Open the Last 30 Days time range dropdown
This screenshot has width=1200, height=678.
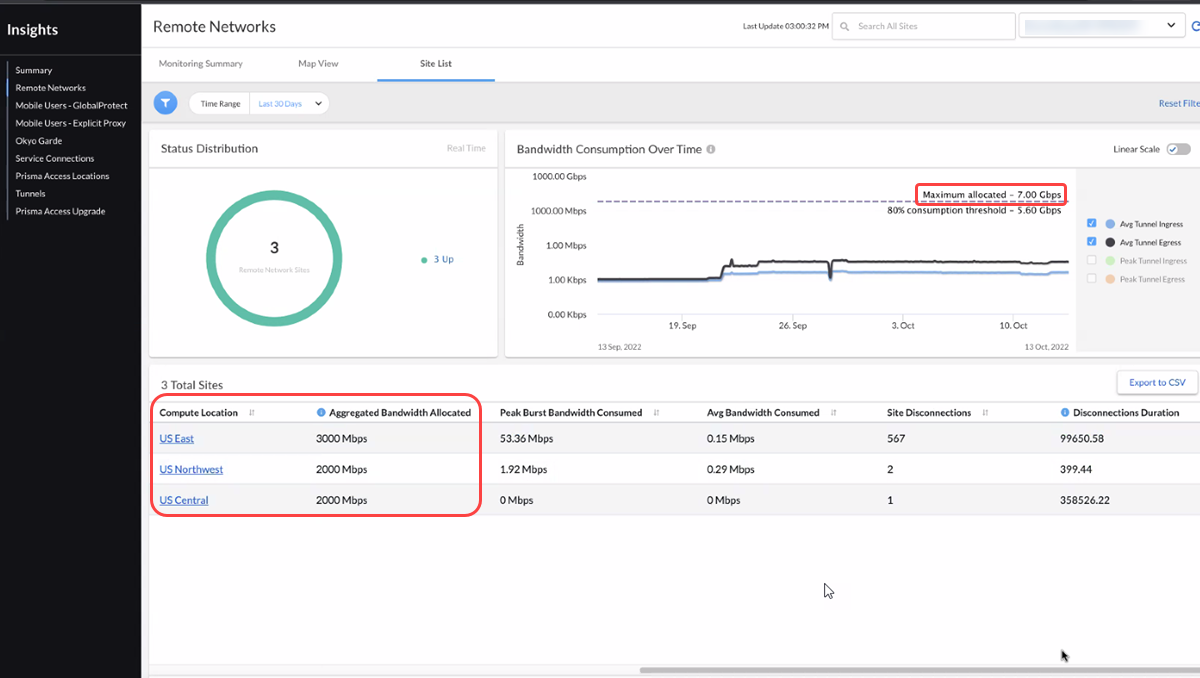290,103
